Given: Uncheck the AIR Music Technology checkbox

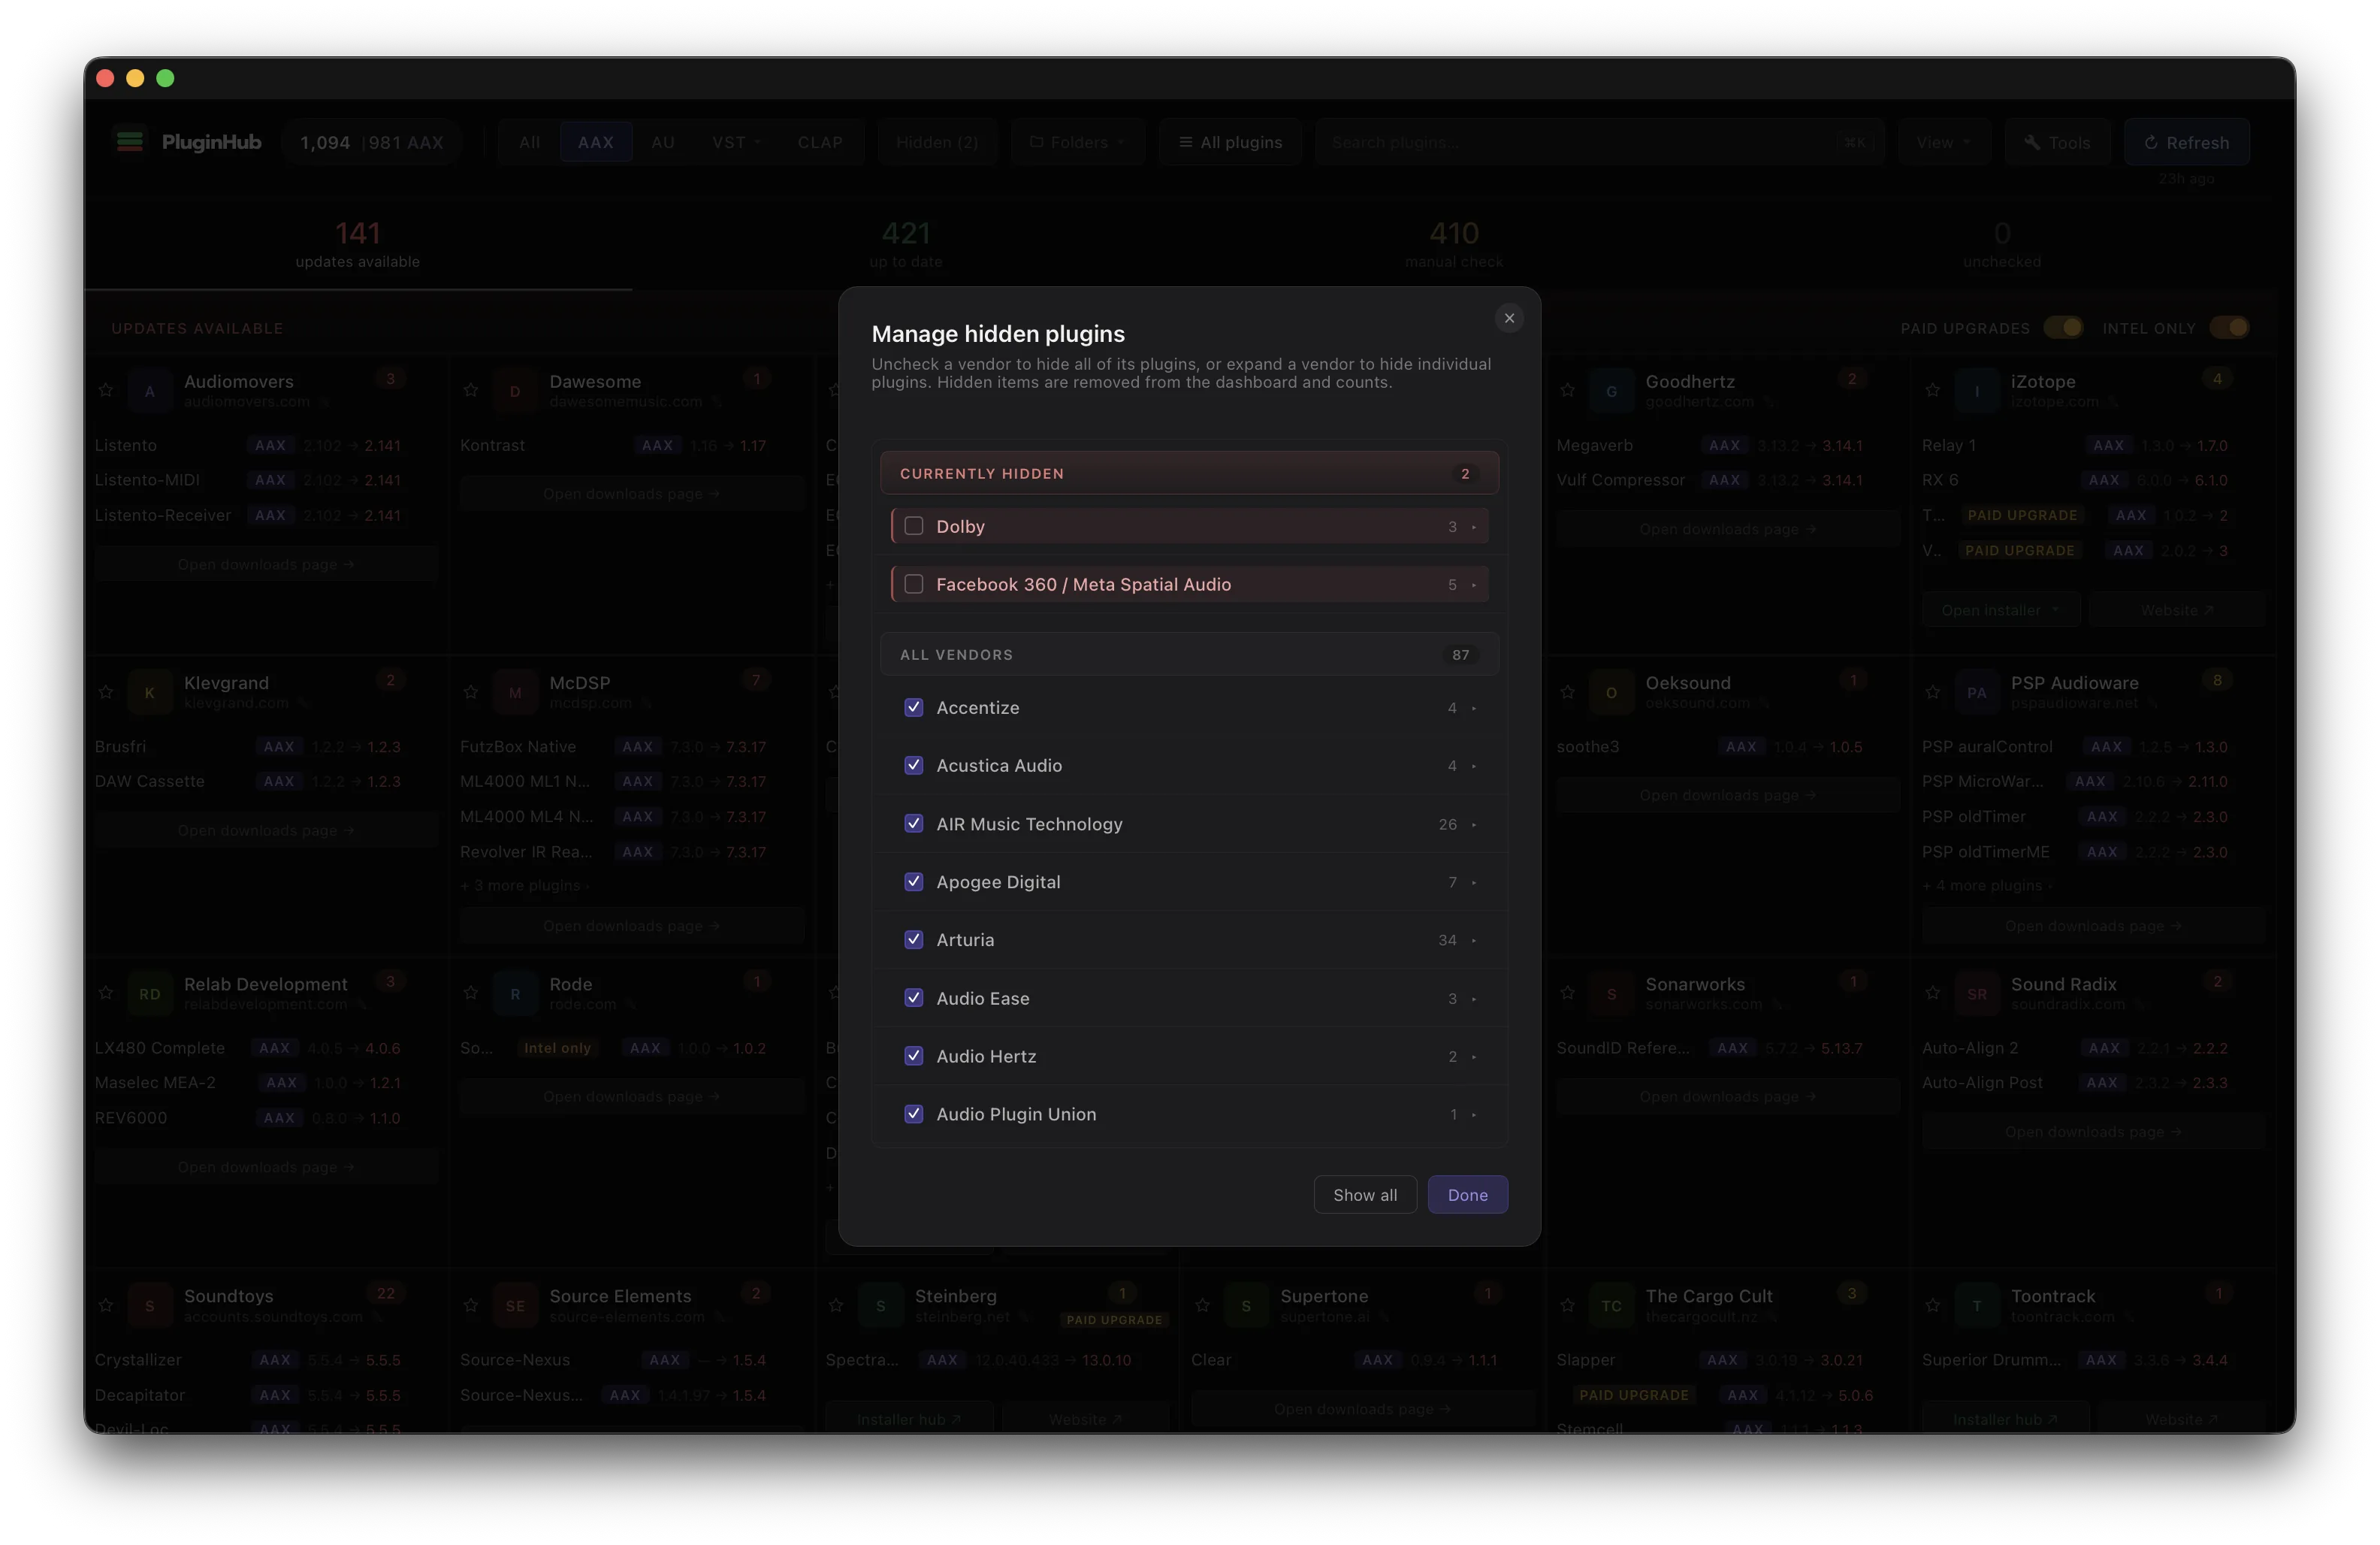Looking at the screenshot, I should (913, 823).
